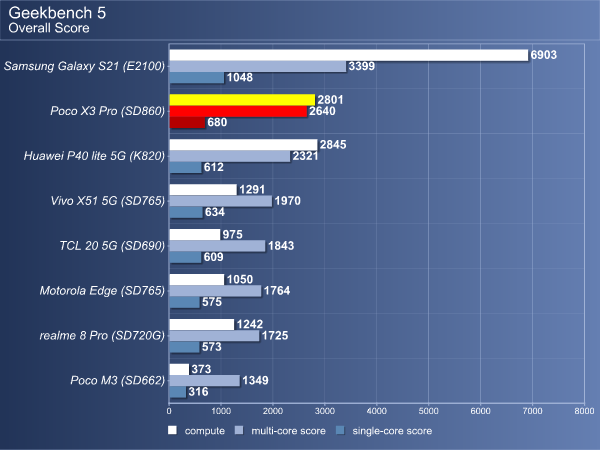Click the 8000 axis tick label
Screen dimensions: 600x450
584,411
